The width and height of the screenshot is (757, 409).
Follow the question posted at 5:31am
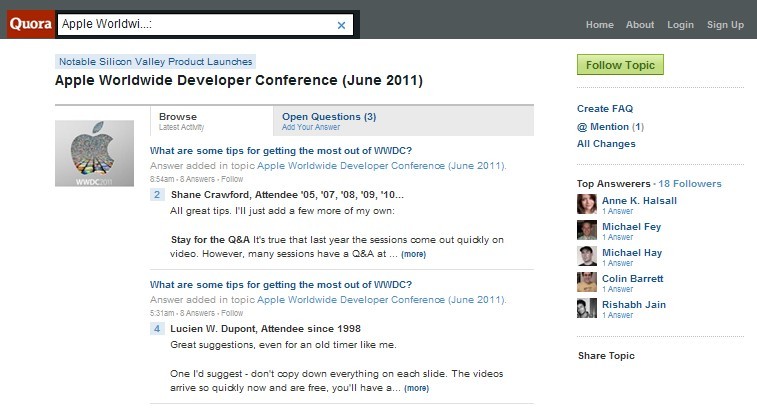point(232,313)
